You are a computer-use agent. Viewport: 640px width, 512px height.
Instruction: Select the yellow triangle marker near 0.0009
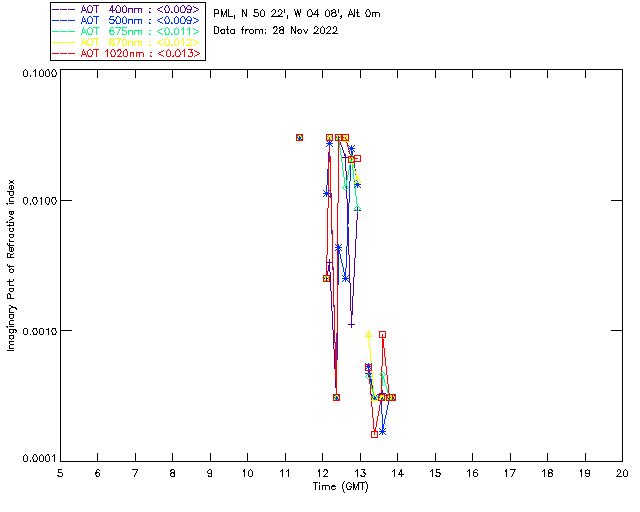click(369, 334)
